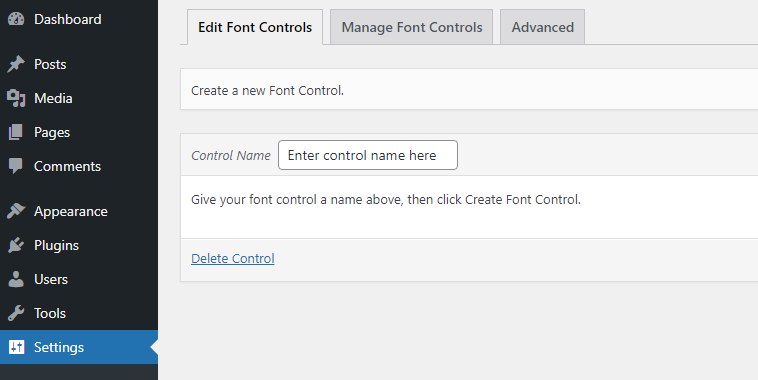
Task: Click the Settings sliders icon
Action: [x=16, y=347]
